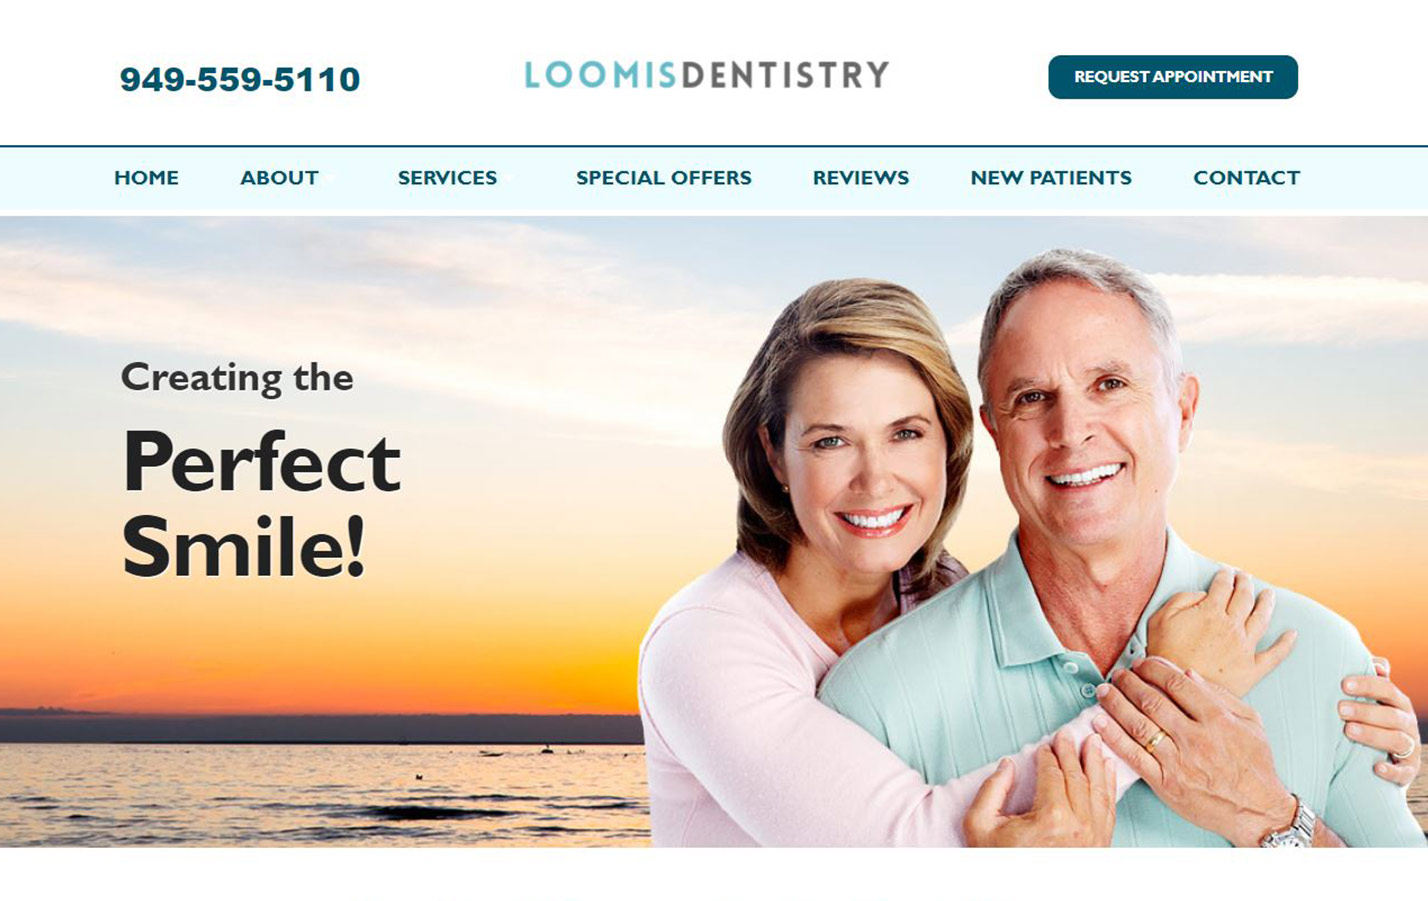Click the 'Perfect Smile!' headline

click(261, 503)
